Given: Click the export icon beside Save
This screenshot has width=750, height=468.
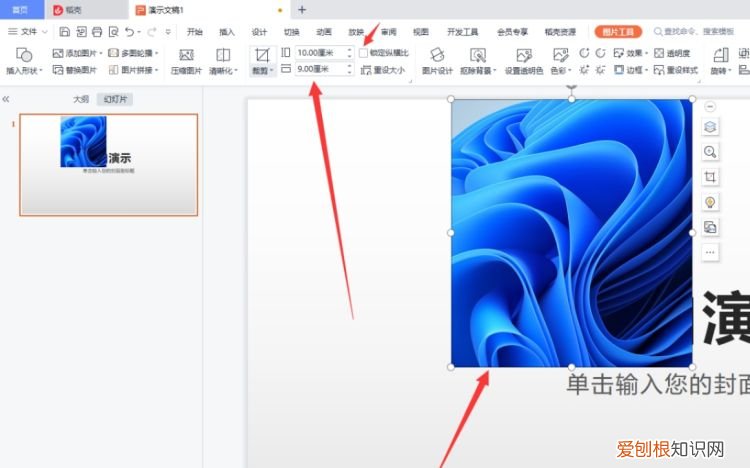Looking at the screenshot, I should click(81, 32).
